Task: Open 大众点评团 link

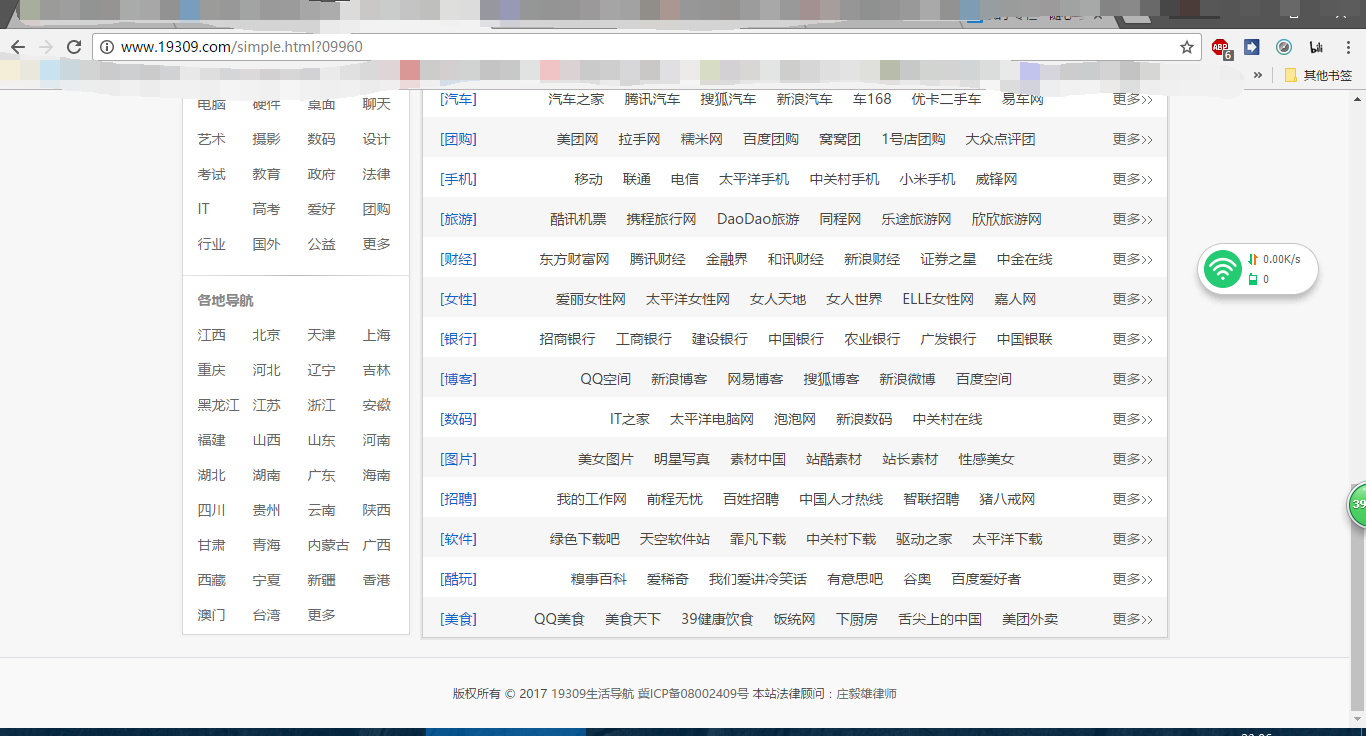Action: tap(1000, 139)
